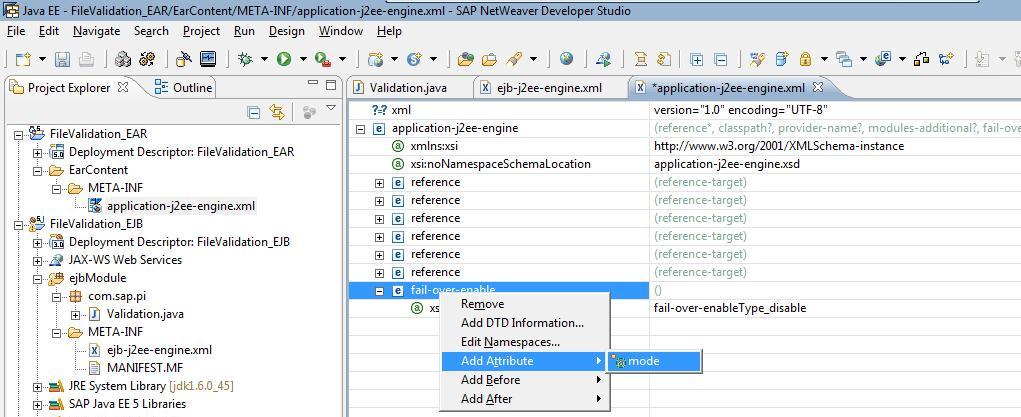Expand SAP Java EE 5 Libraries node
The width and height of the screenshot is (1021, 417).
[38, 405]
